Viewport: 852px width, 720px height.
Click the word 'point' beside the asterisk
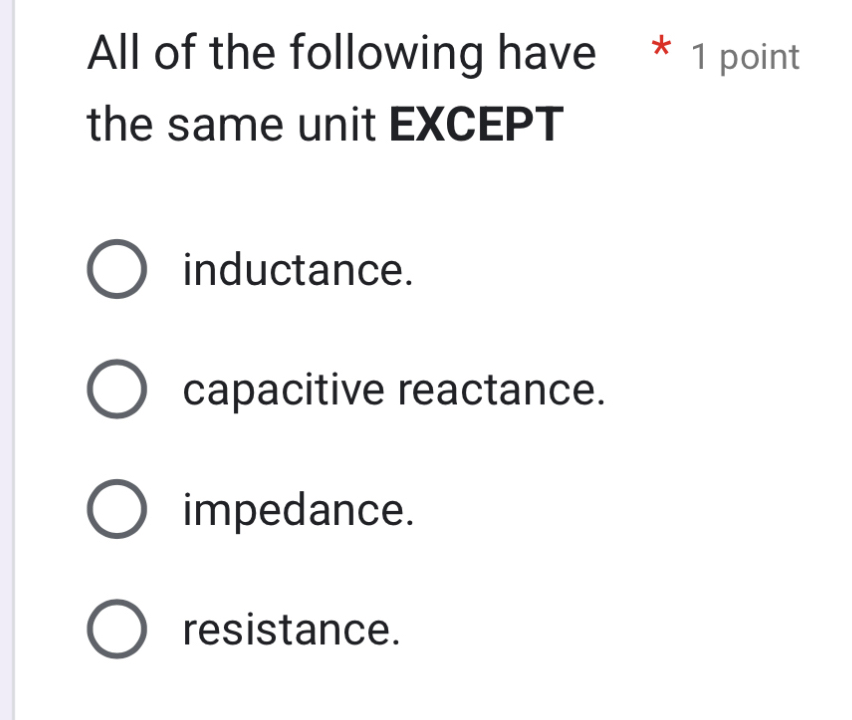[760, 57]
